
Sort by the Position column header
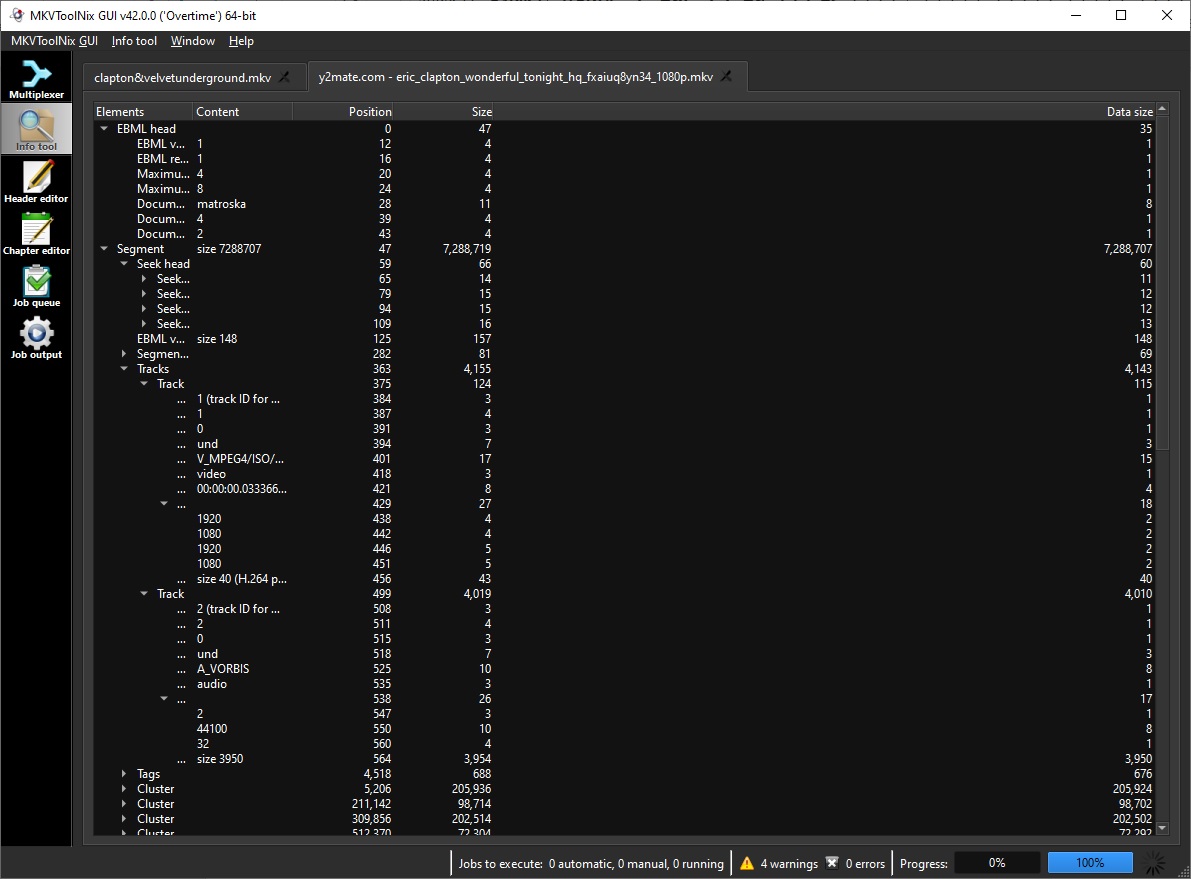pos(343,112)
